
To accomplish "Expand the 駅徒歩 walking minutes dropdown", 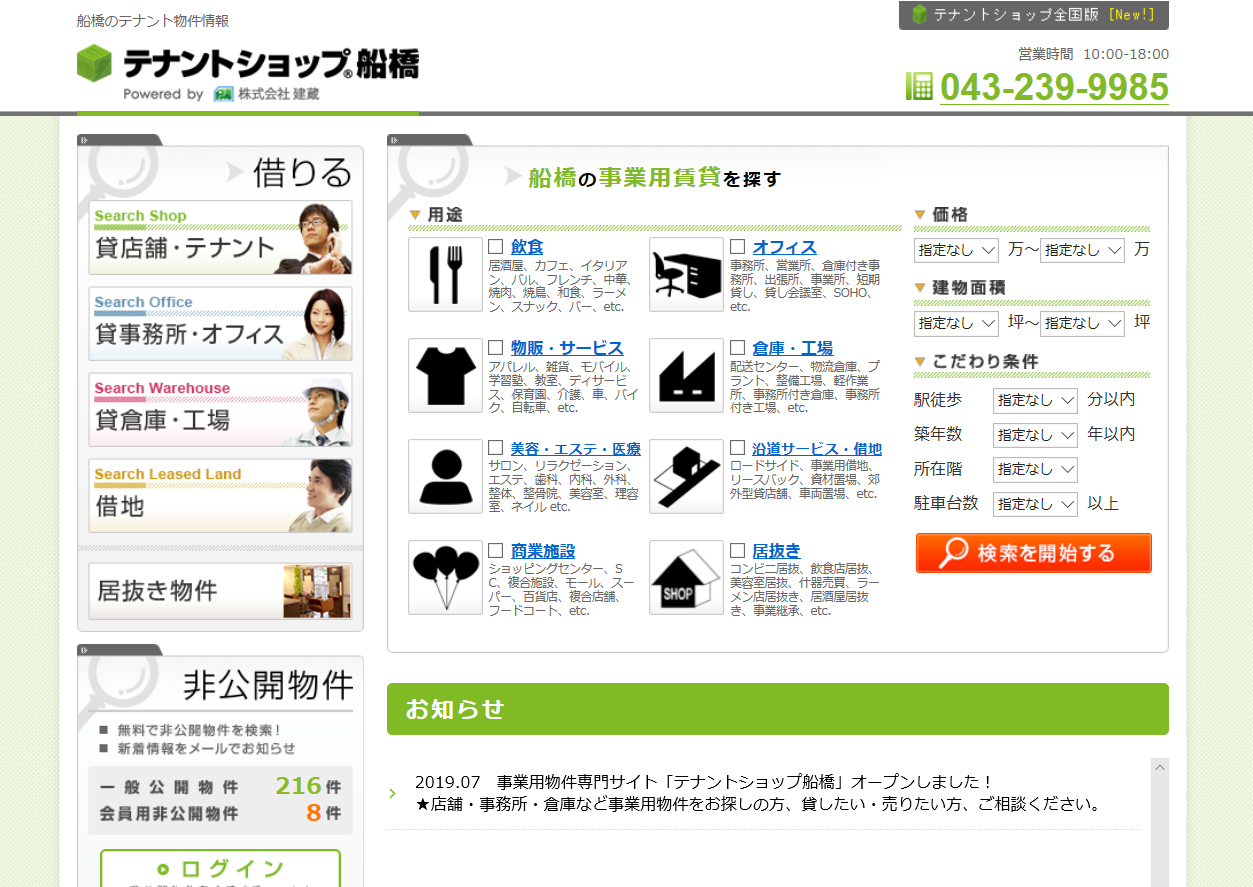I will pos(1035,401).
